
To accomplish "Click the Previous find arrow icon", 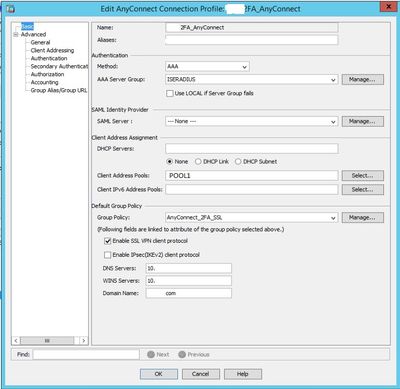I will (x=182, y=354).
